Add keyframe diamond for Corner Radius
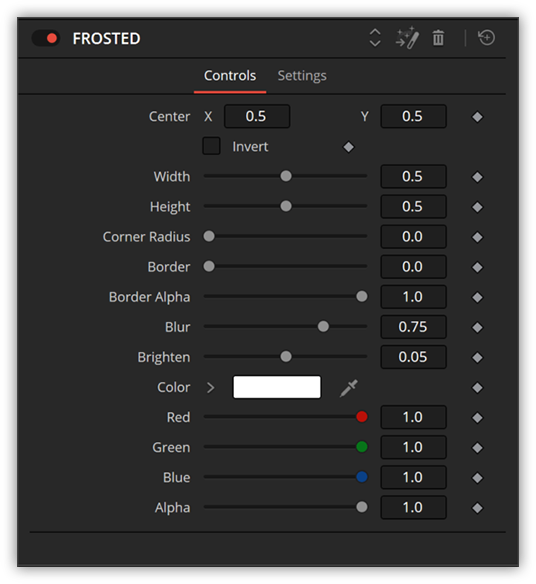Image resolution: width=536 pixels, height=584 pixels. pyautogui.click(x=477, y=237)
